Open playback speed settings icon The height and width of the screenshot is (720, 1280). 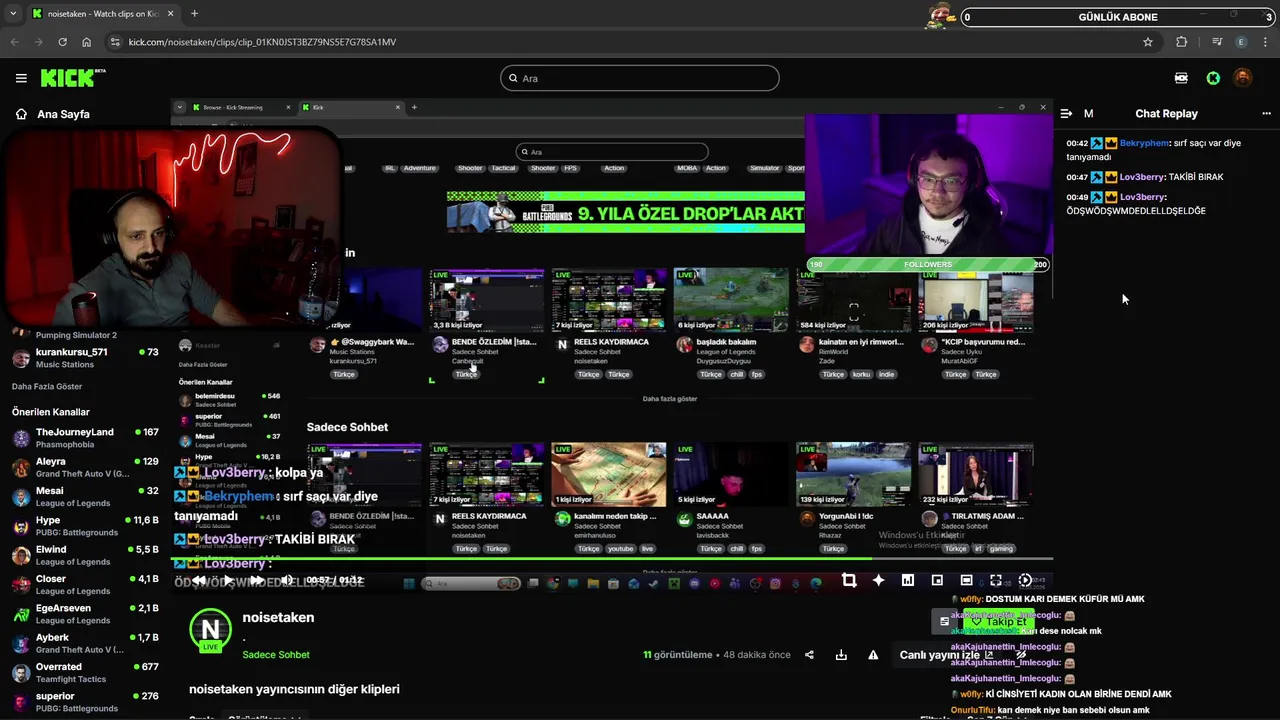coord(1025,580)
